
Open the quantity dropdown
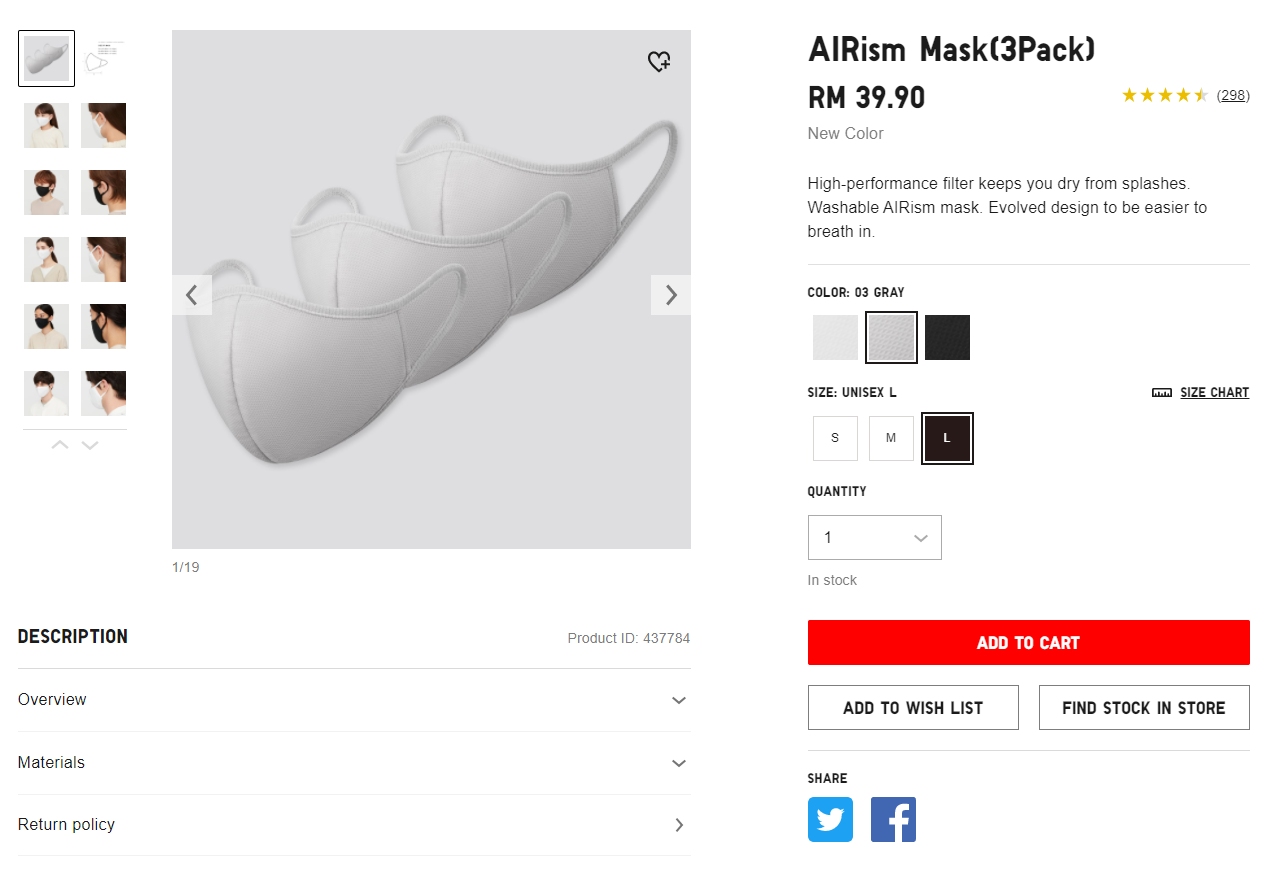click(874, 538)
